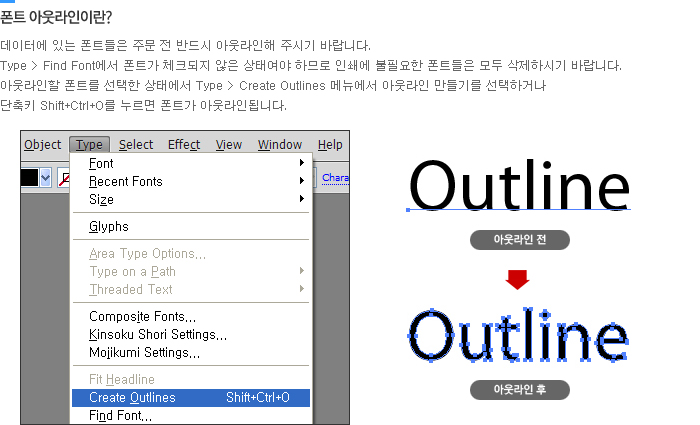
Task: Open Mojikumi Settings
Action: (144, 352)
